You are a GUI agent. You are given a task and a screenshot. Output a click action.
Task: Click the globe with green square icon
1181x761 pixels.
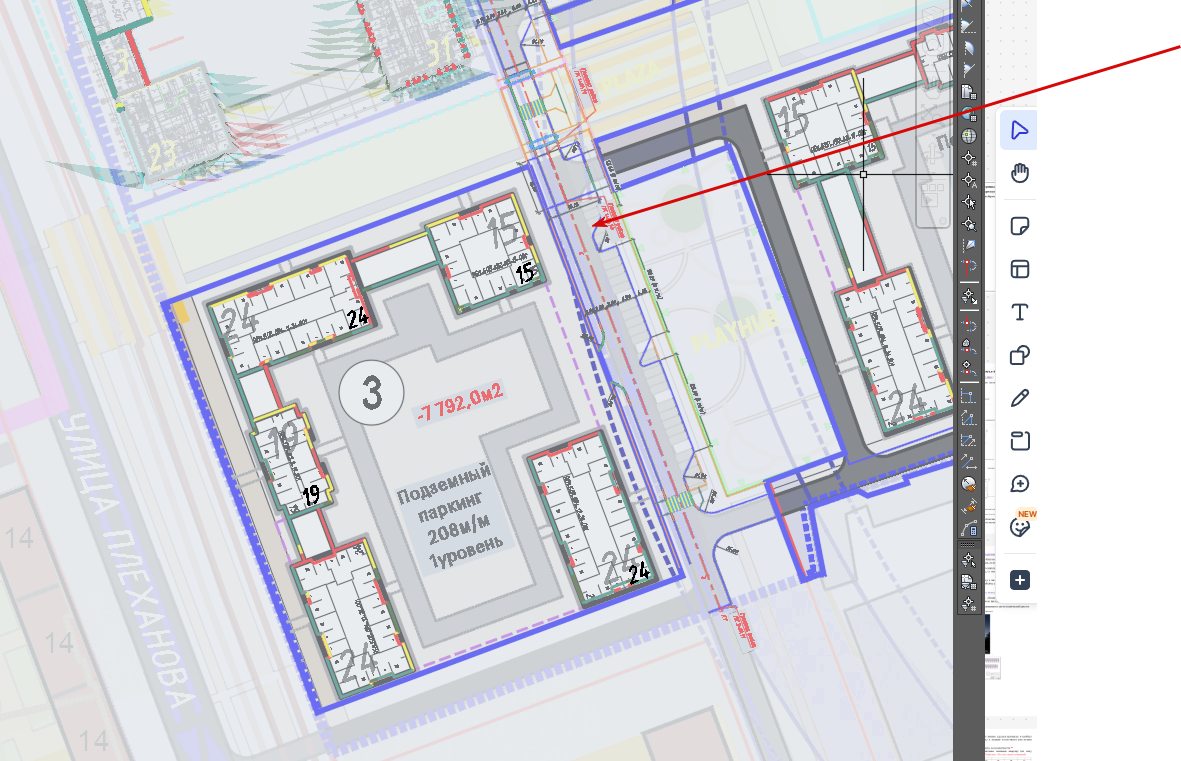[969, 136]
